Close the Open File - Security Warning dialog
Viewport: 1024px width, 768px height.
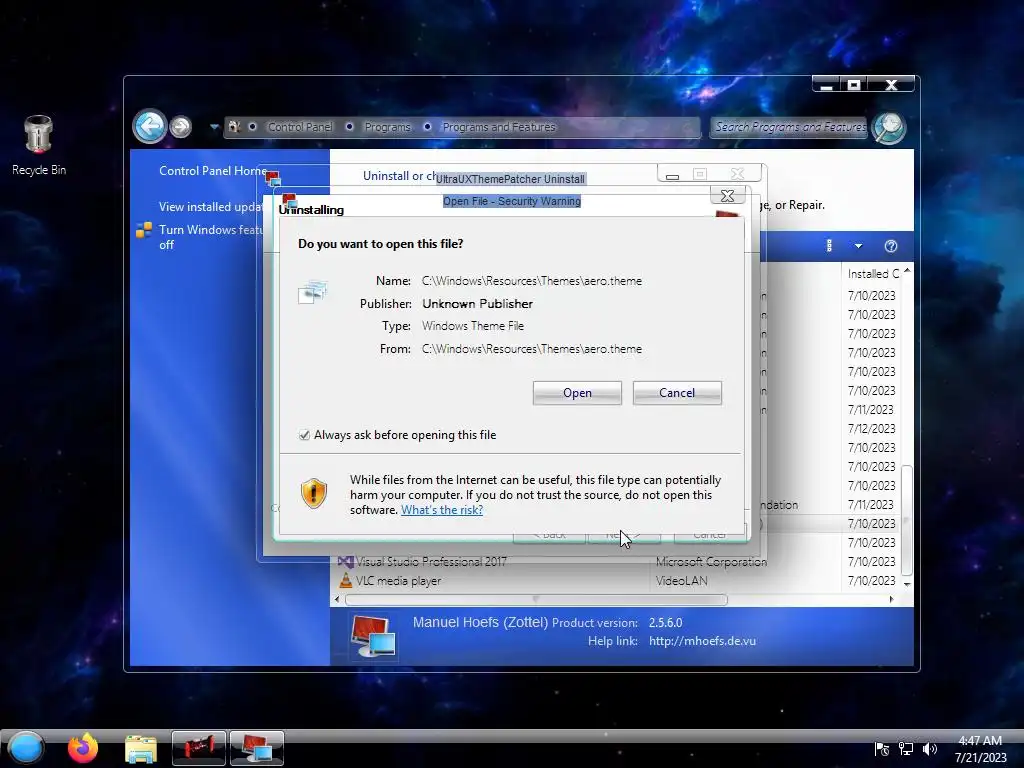coord(727,195)
